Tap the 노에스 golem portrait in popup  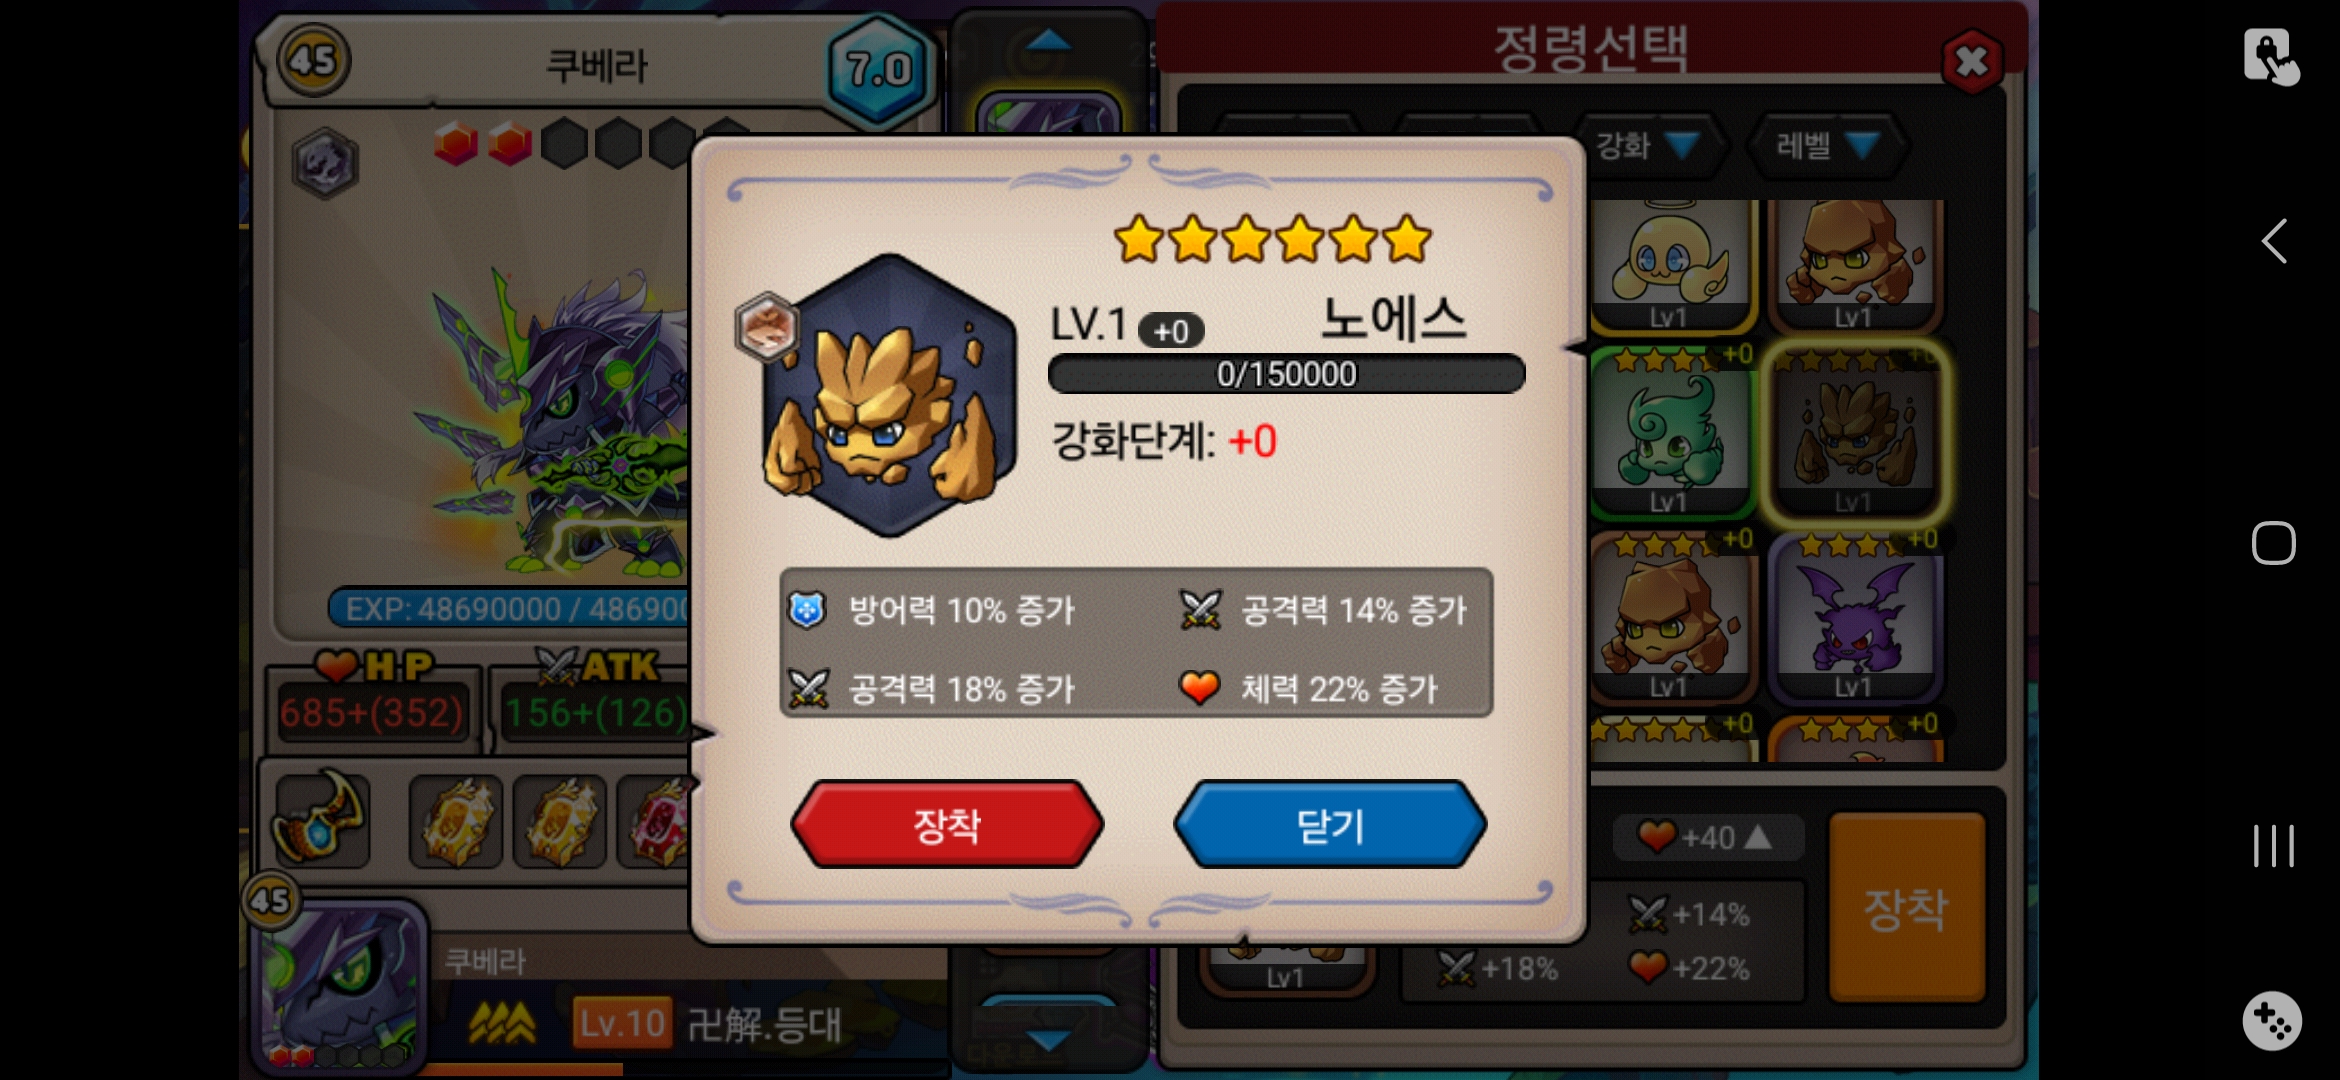[x=889, y=395]
